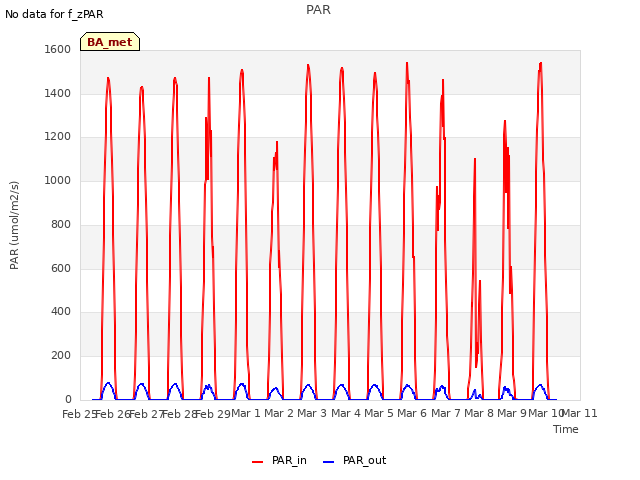
Task: Click the Mar 2 x-axis date label
Action: point(279,413)
